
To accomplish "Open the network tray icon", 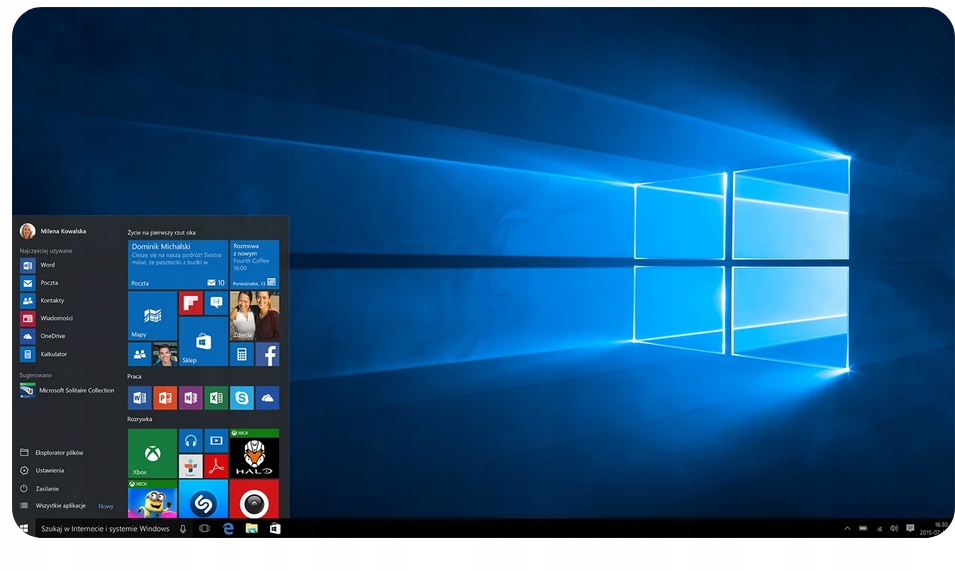I will tap(879, 528).
